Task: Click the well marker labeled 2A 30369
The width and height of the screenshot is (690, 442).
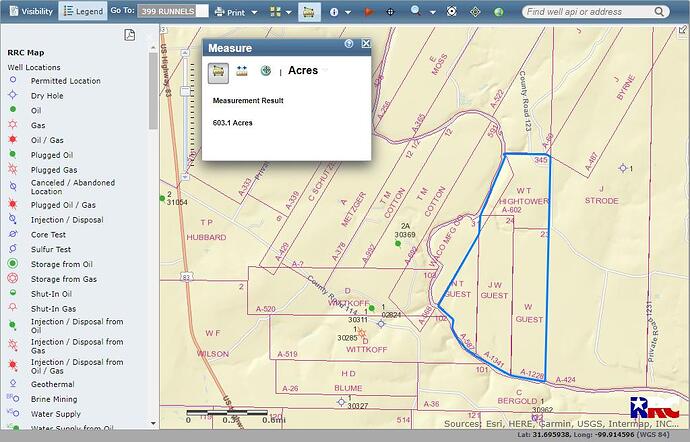Action: click(398, 243)
